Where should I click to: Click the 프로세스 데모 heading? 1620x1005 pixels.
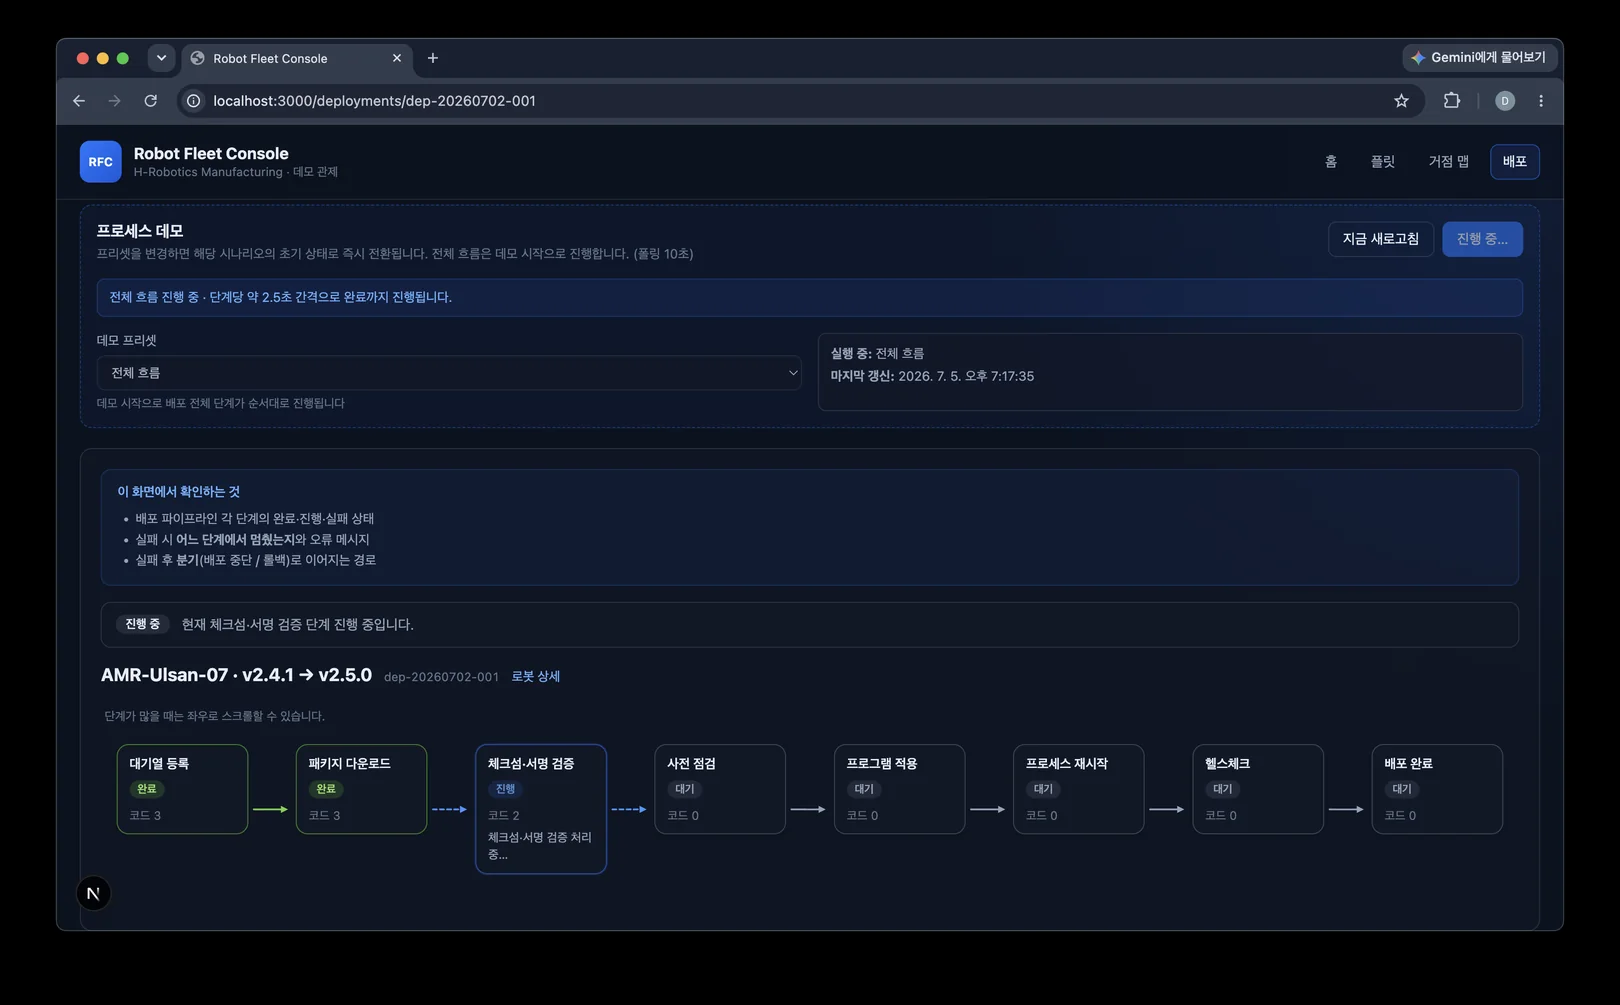tap(140, 231)
